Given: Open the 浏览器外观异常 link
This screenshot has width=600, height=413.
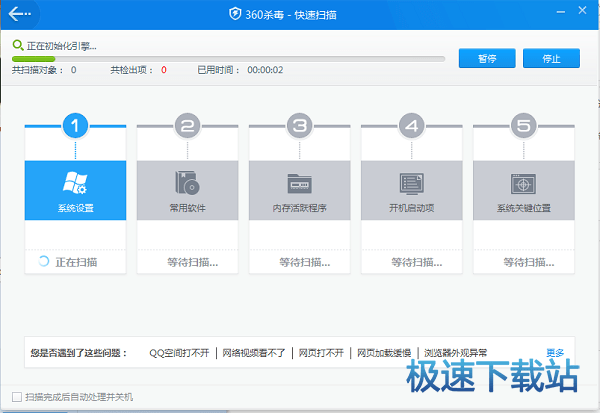Looking at the screenshot, I should [456, 353].
